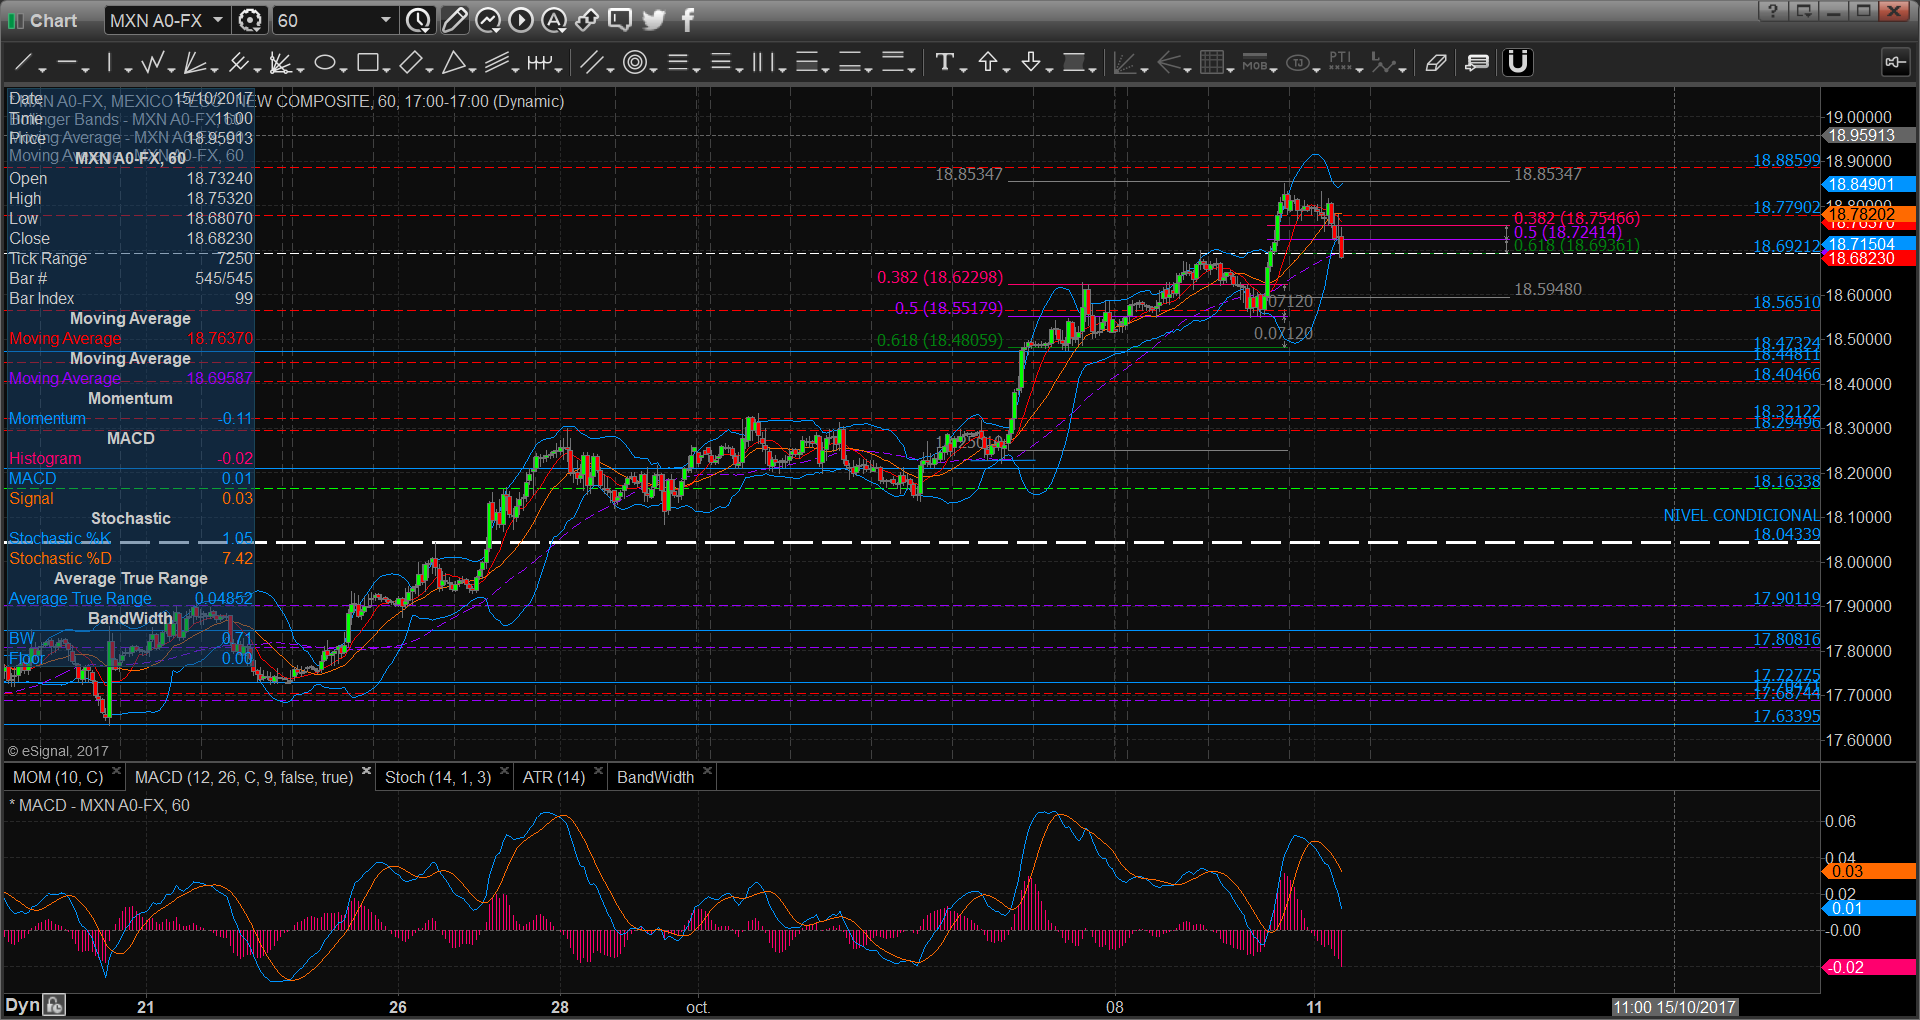Screen dimensions: 1920x1020
Task: Select the up arrow marker tool
Action: tap(988, 63)
